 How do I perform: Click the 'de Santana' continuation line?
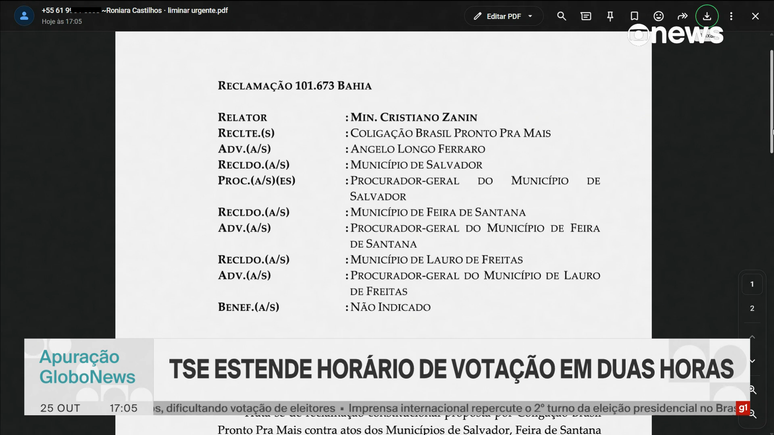point(383,244)
